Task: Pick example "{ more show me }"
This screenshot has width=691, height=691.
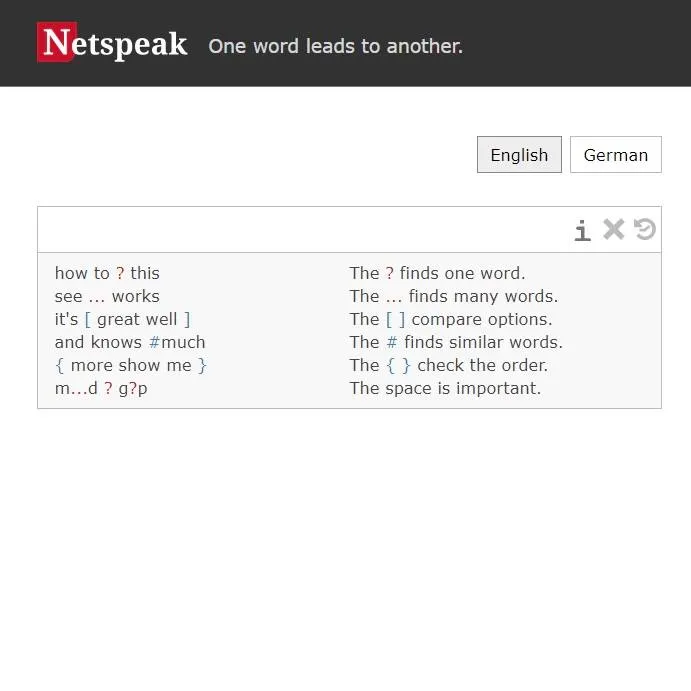Action: coord(131,365)
